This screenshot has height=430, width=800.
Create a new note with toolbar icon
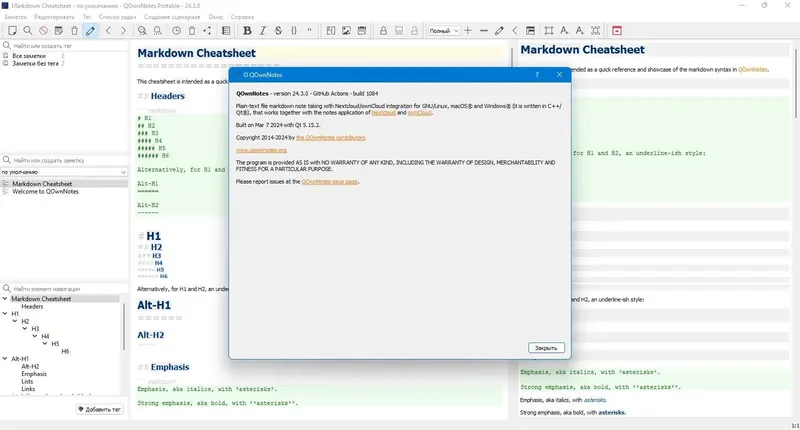point(12,31)
